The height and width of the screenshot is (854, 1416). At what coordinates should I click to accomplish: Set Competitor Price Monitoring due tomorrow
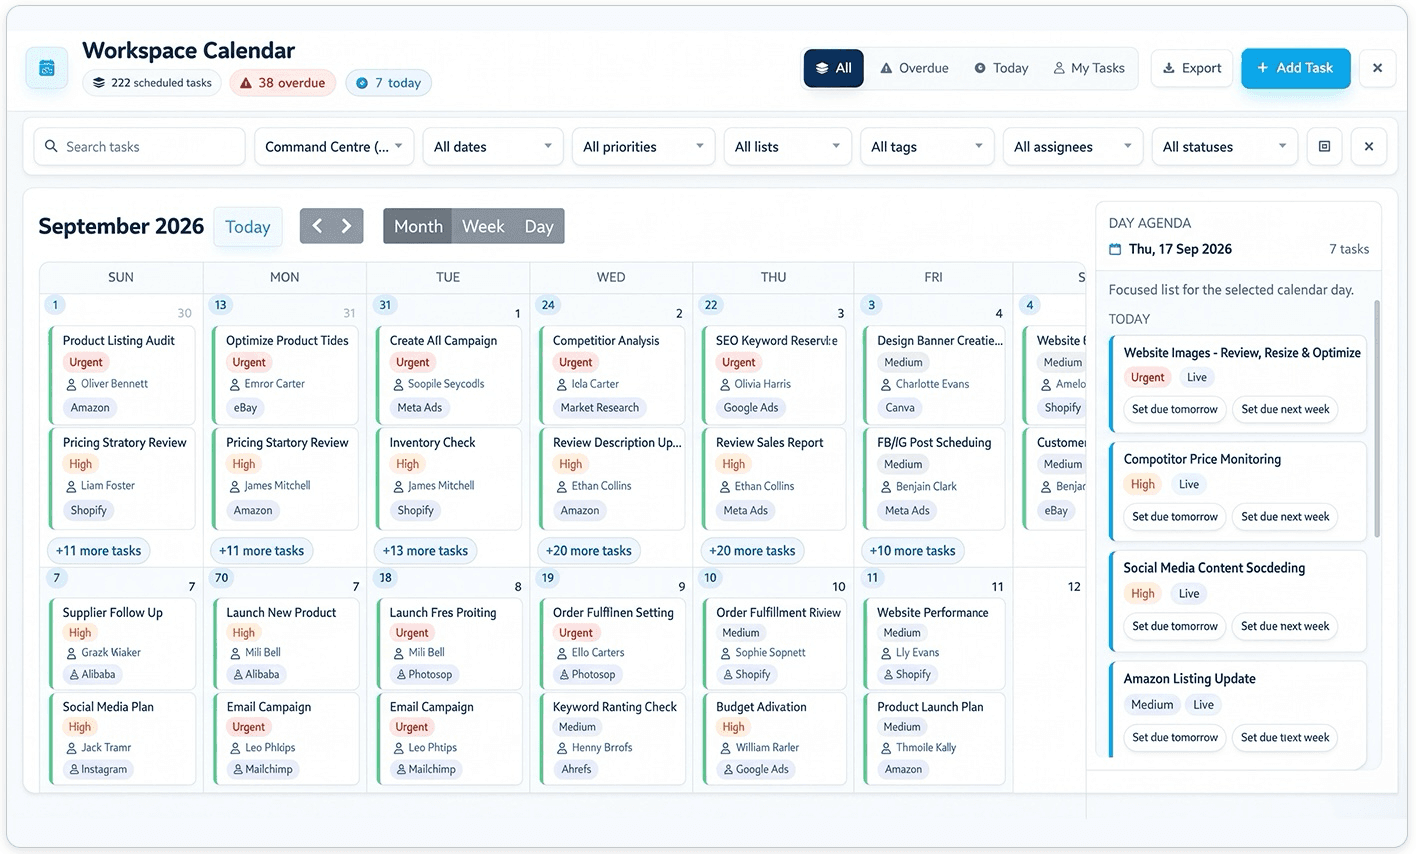[x=1175, y=517]
